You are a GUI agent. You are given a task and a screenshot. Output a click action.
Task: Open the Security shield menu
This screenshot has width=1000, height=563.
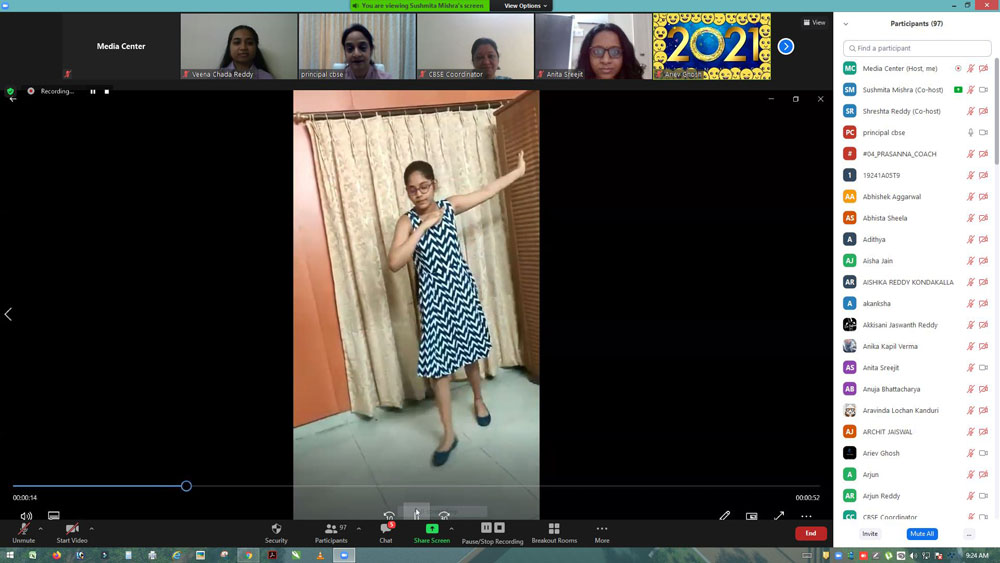pyautogui.click(x=276, y=532)
